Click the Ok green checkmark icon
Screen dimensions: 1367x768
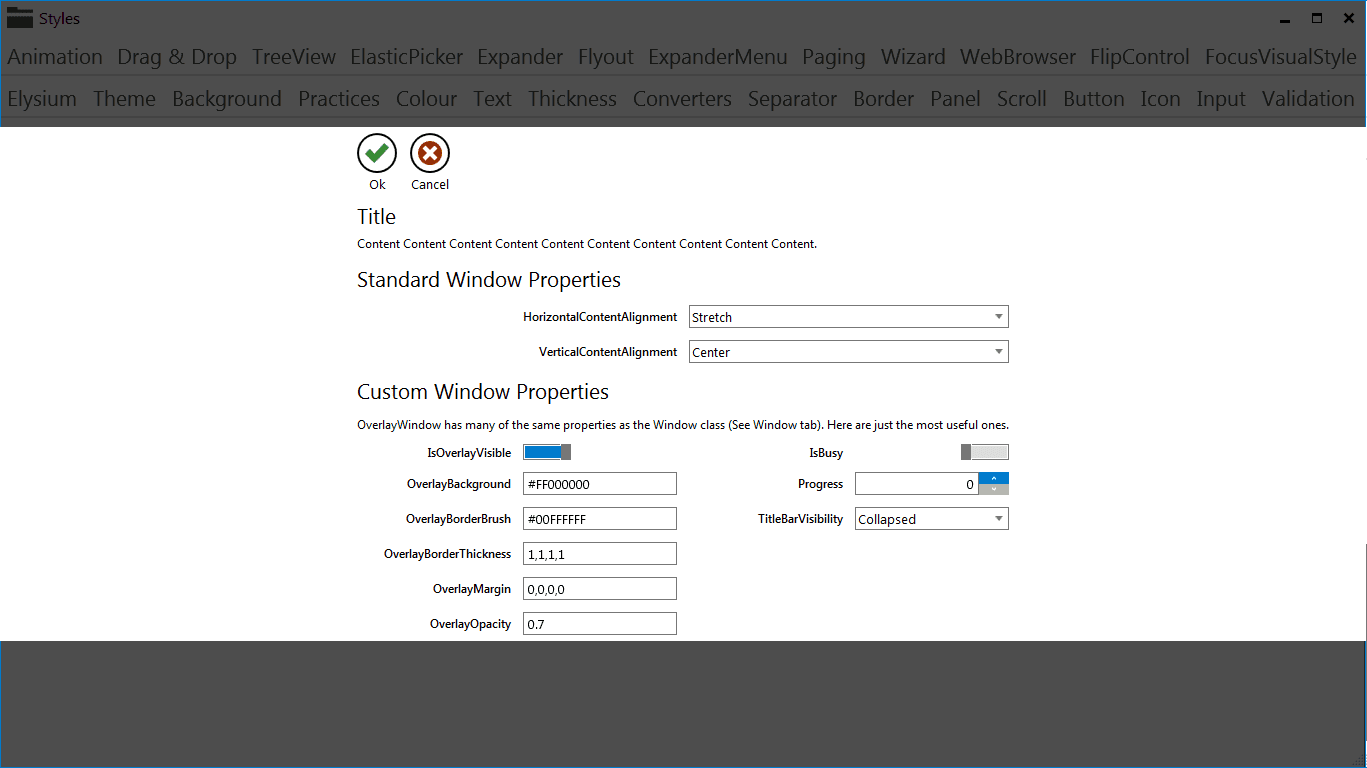click(x=377, y=152)
